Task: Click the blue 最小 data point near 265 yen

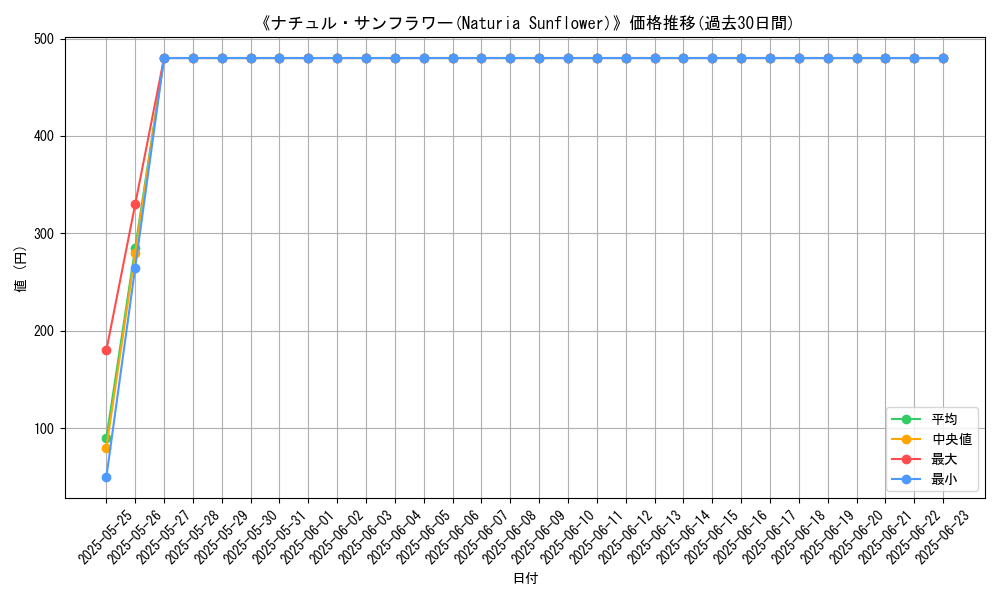Action: (135, 268)
